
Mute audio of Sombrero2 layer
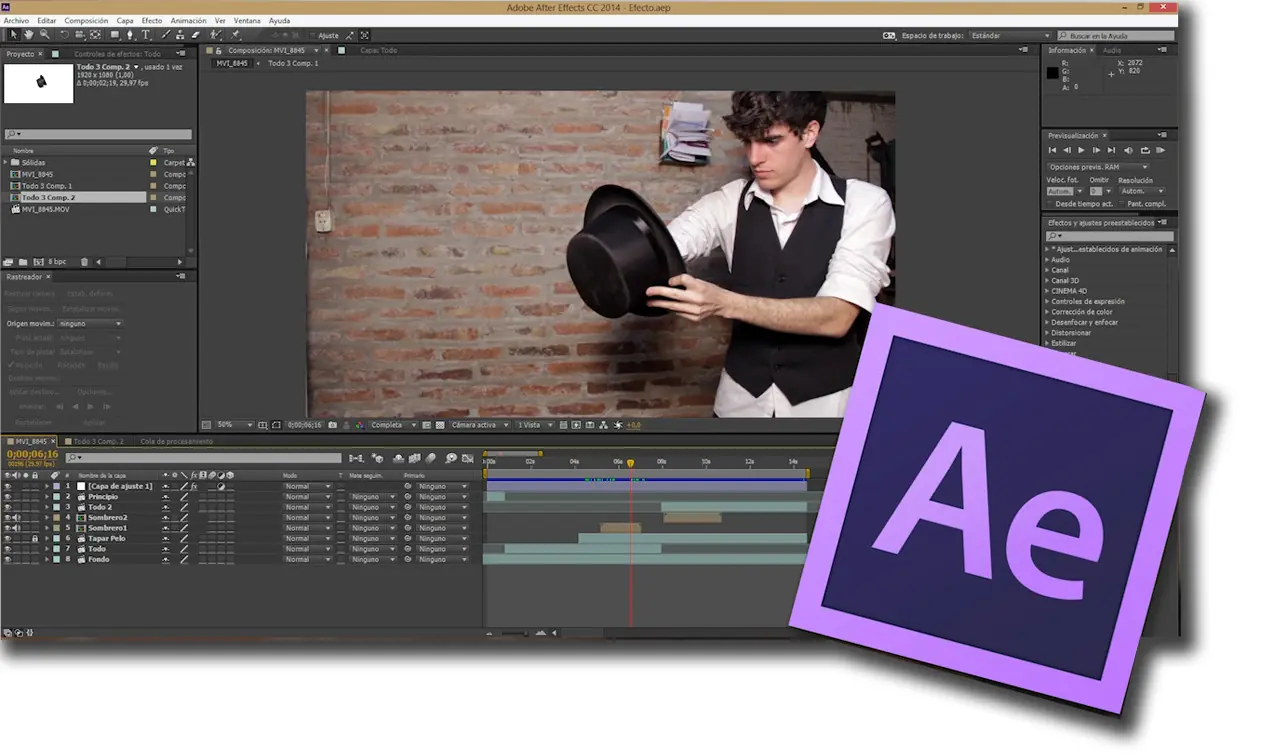point(17,517)
